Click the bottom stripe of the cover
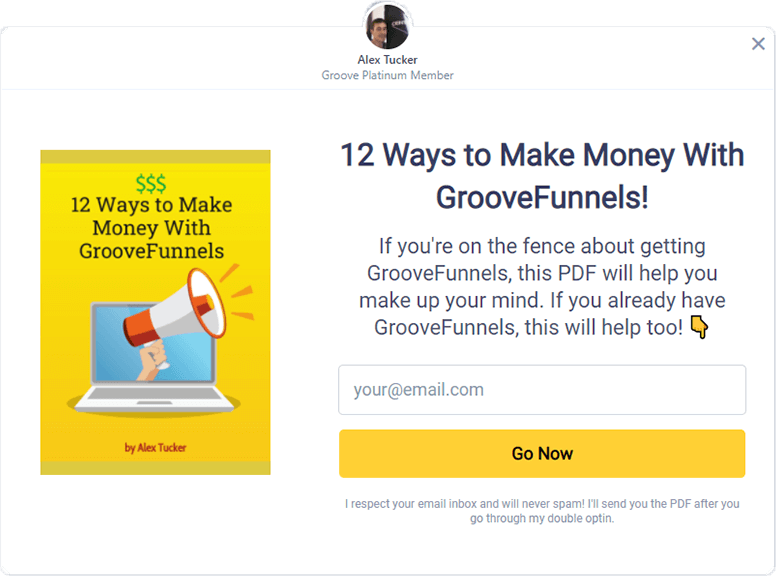This screenshot has height=576, width=776. (155, 468)
